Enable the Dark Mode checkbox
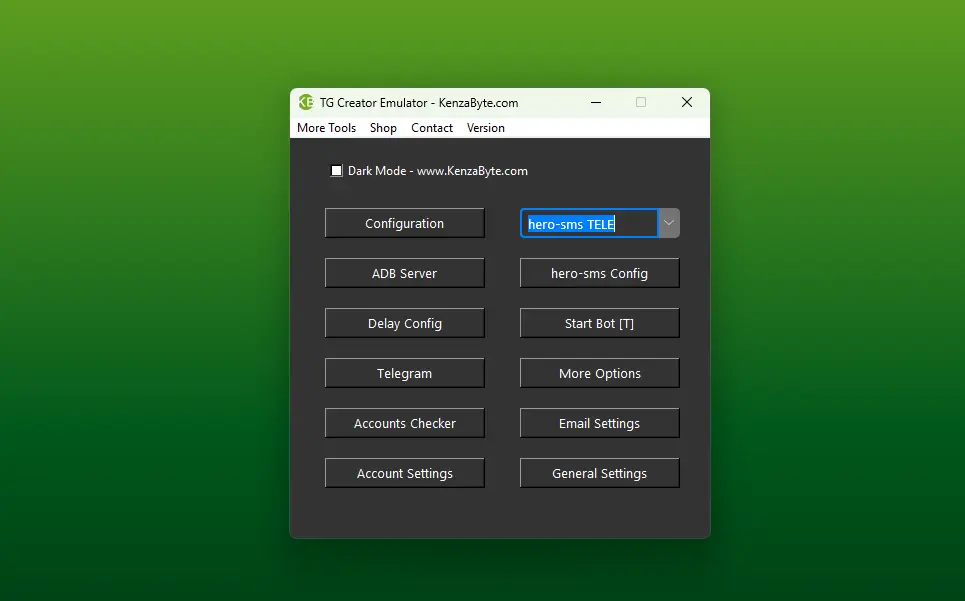Image resolution: width=965 pixels, height=601 pixels. [337, 170]
